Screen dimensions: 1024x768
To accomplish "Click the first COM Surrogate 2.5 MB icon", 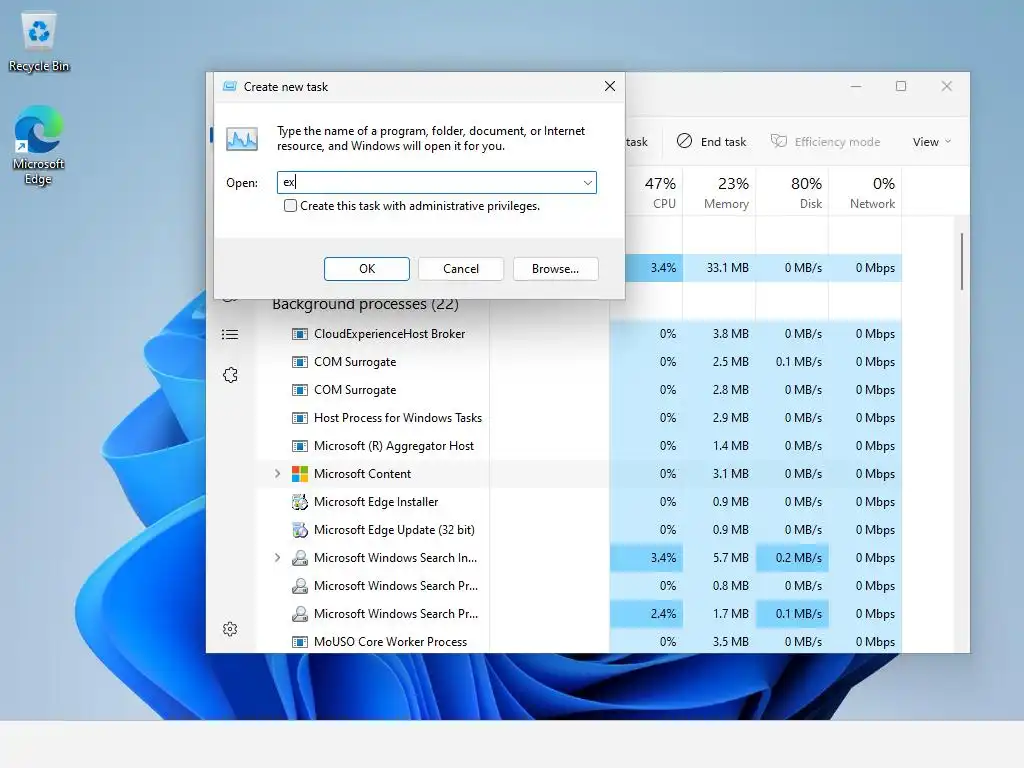I will 300,362.
